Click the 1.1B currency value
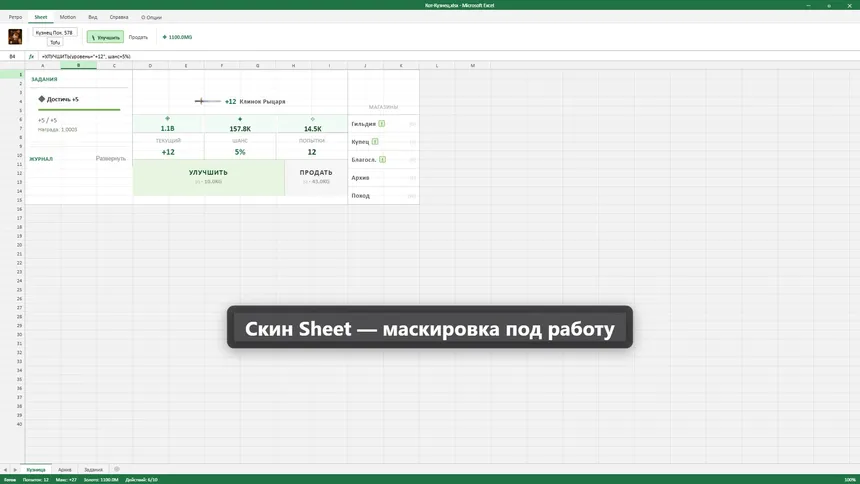 167,128
